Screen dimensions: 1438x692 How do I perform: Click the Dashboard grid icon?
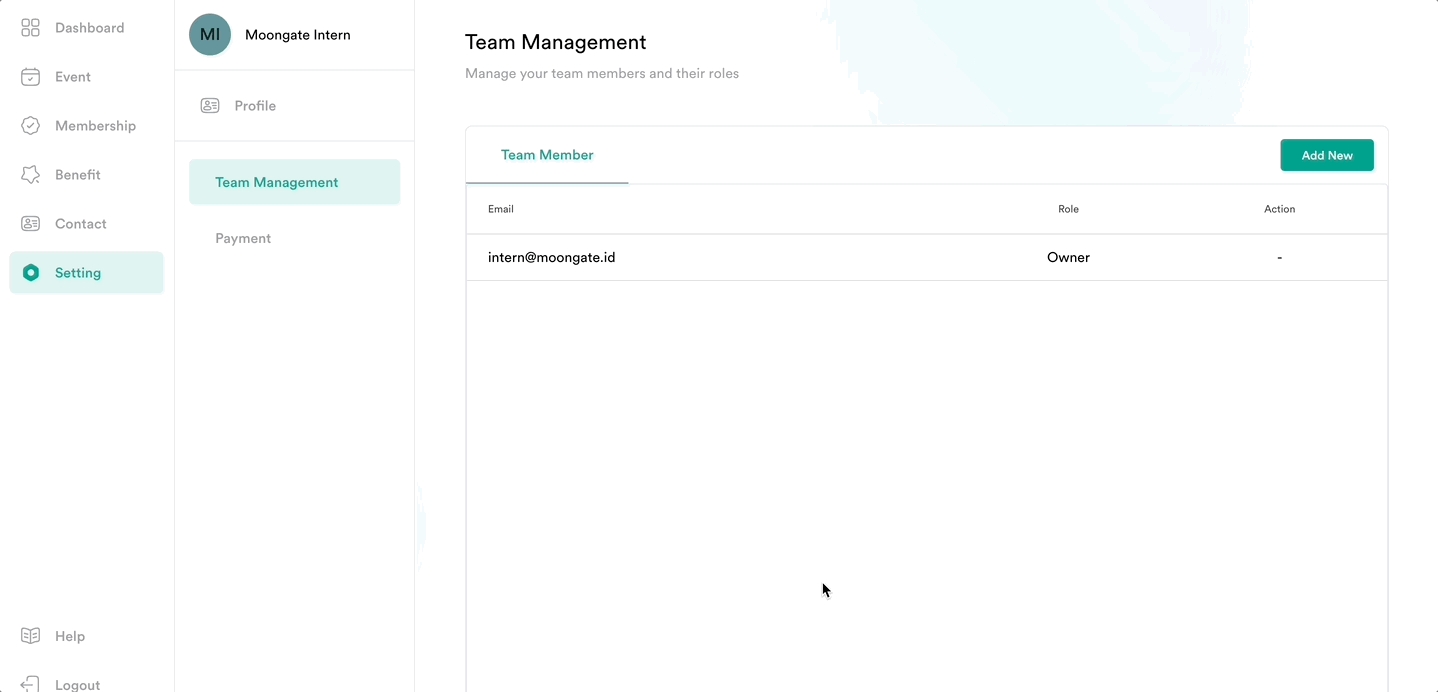click(x=30, y=28)
